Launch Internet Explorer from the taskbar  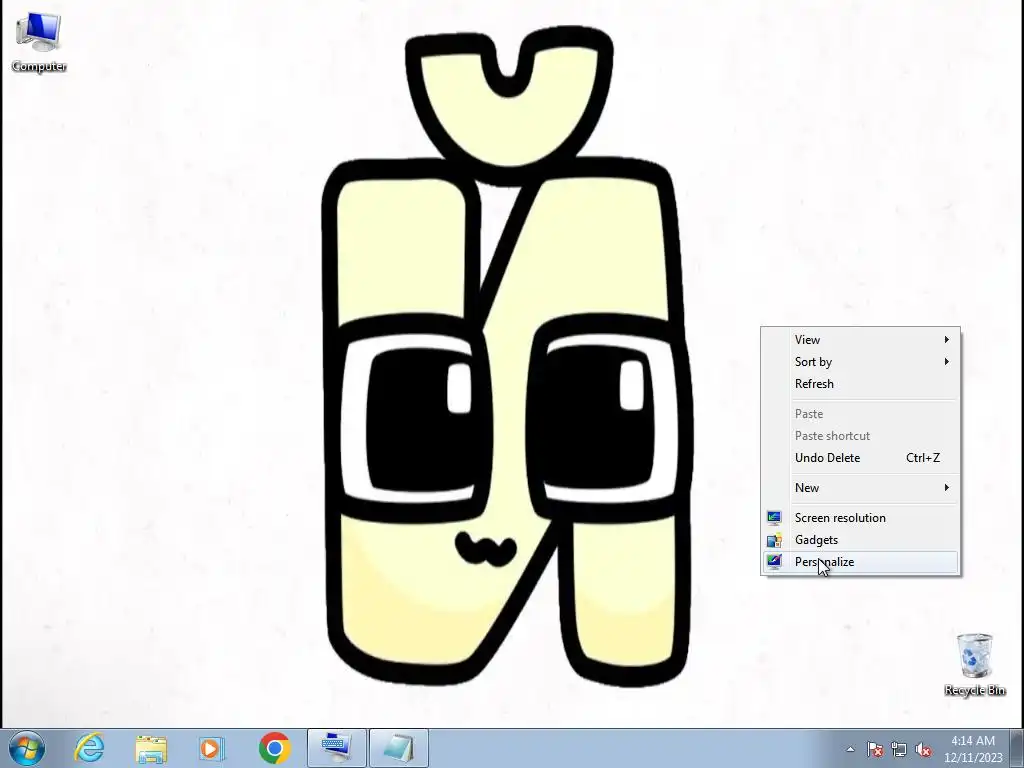coord(89,748)
